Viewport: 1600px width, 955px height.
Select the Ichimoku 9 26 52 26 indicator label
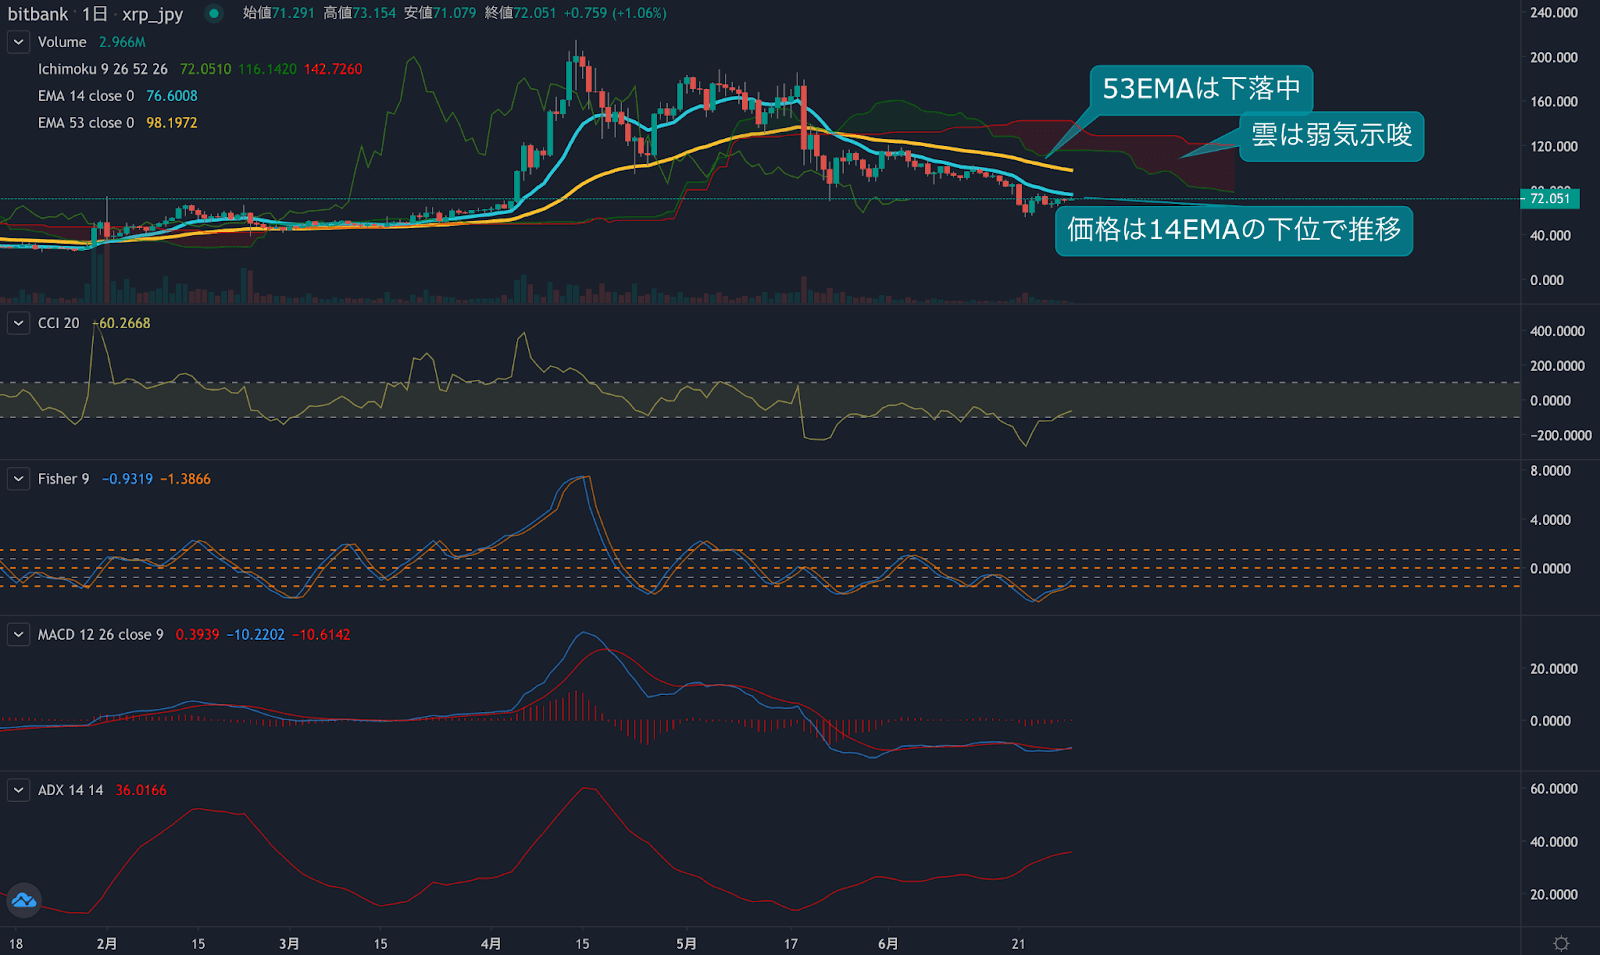coord(102,69)
